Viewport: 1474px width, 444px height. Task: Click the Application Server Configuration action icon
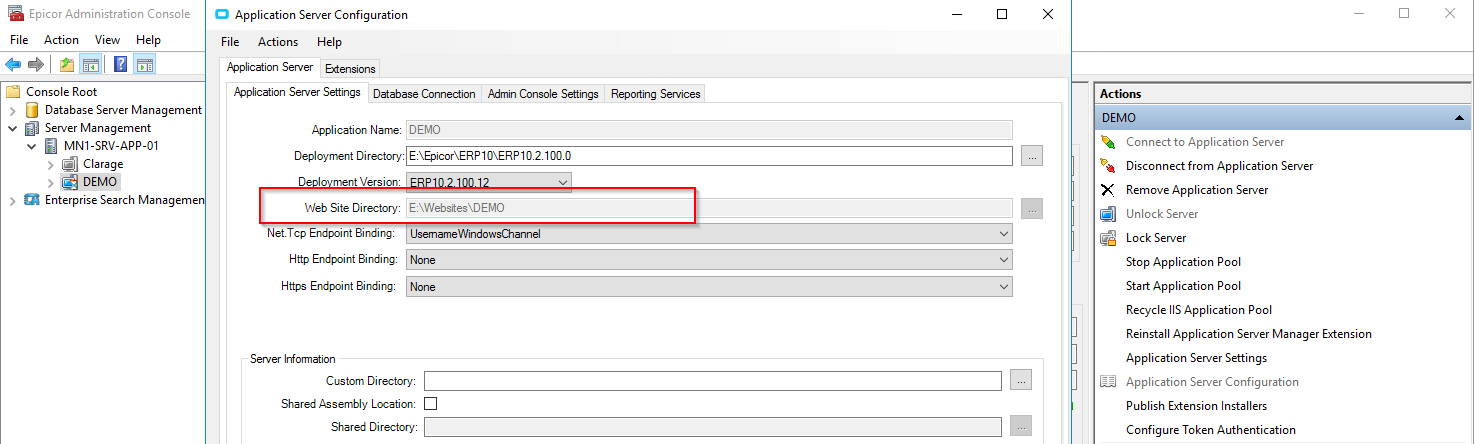coord(1108,382)
